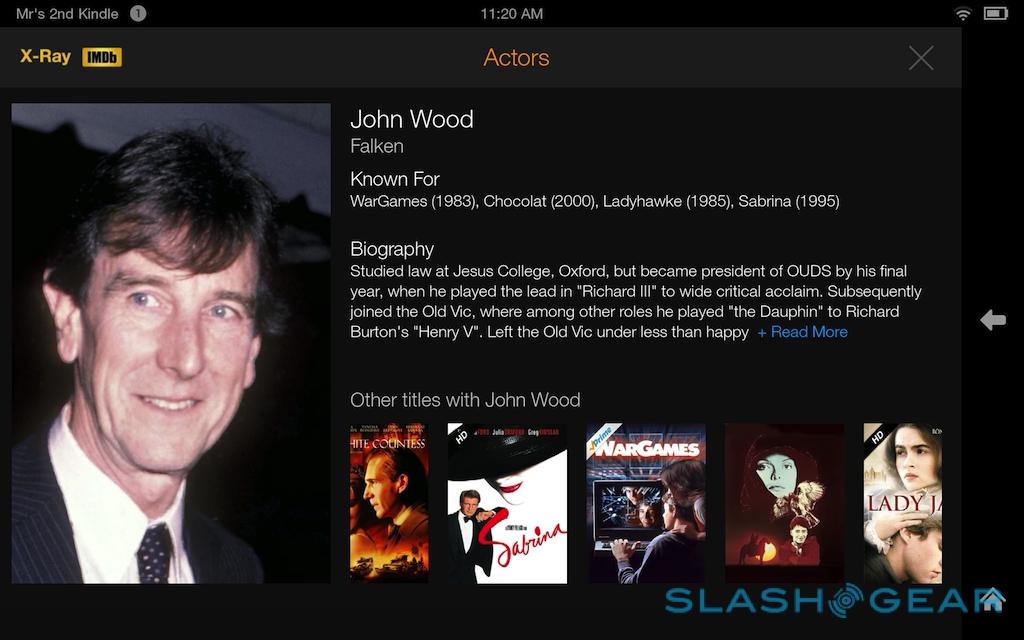The width and height of the screenshot is (1024, 640).
Task: Open the Lady Jane poster
Action: tap(903, 504)
